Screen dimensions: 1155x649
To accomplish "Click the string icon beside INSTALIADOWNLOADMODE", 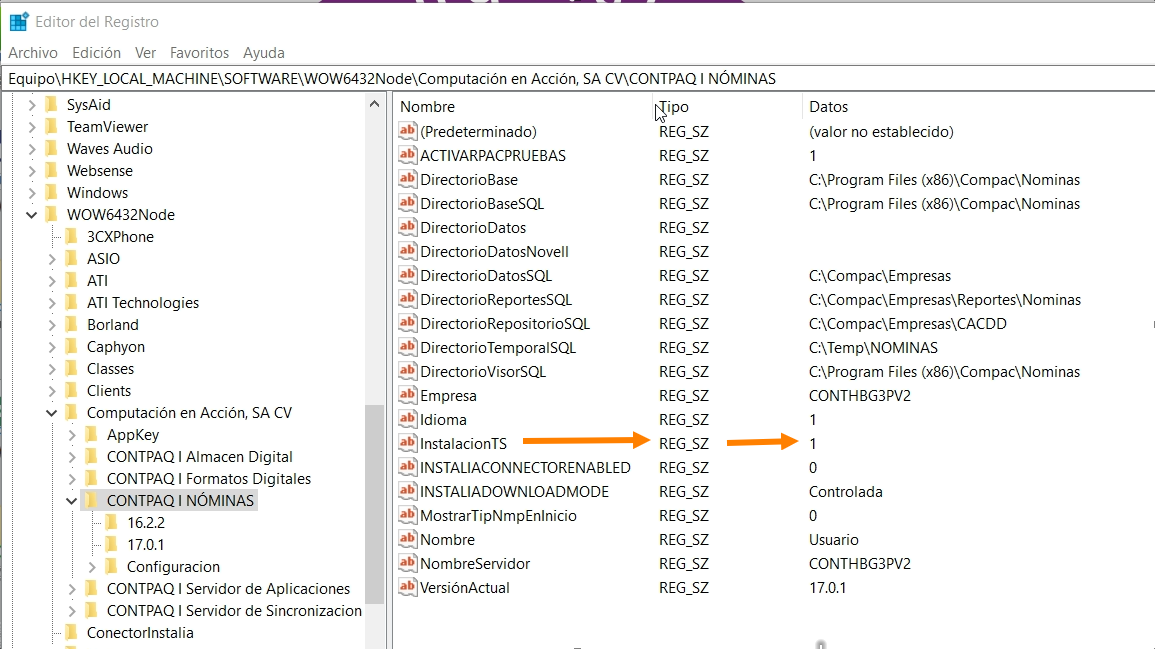I will [407, 491].
